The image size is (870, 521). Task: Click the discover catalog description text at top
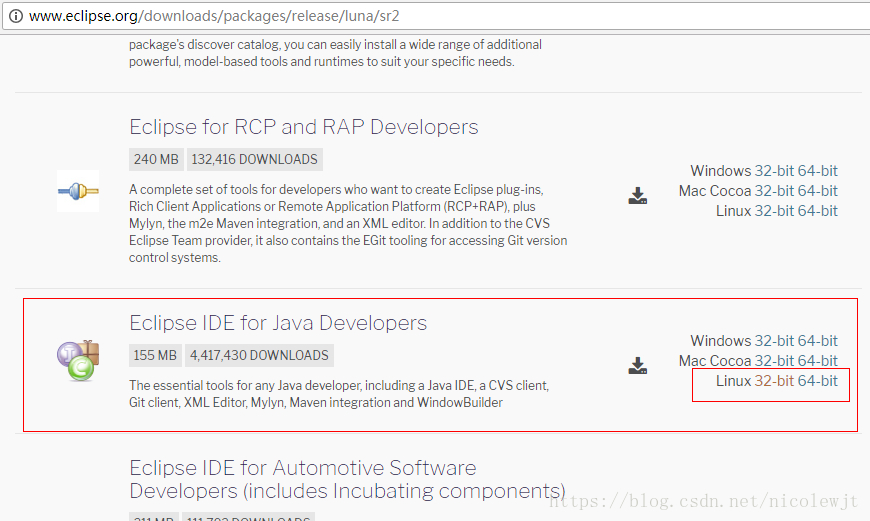(x=336, y=53)
